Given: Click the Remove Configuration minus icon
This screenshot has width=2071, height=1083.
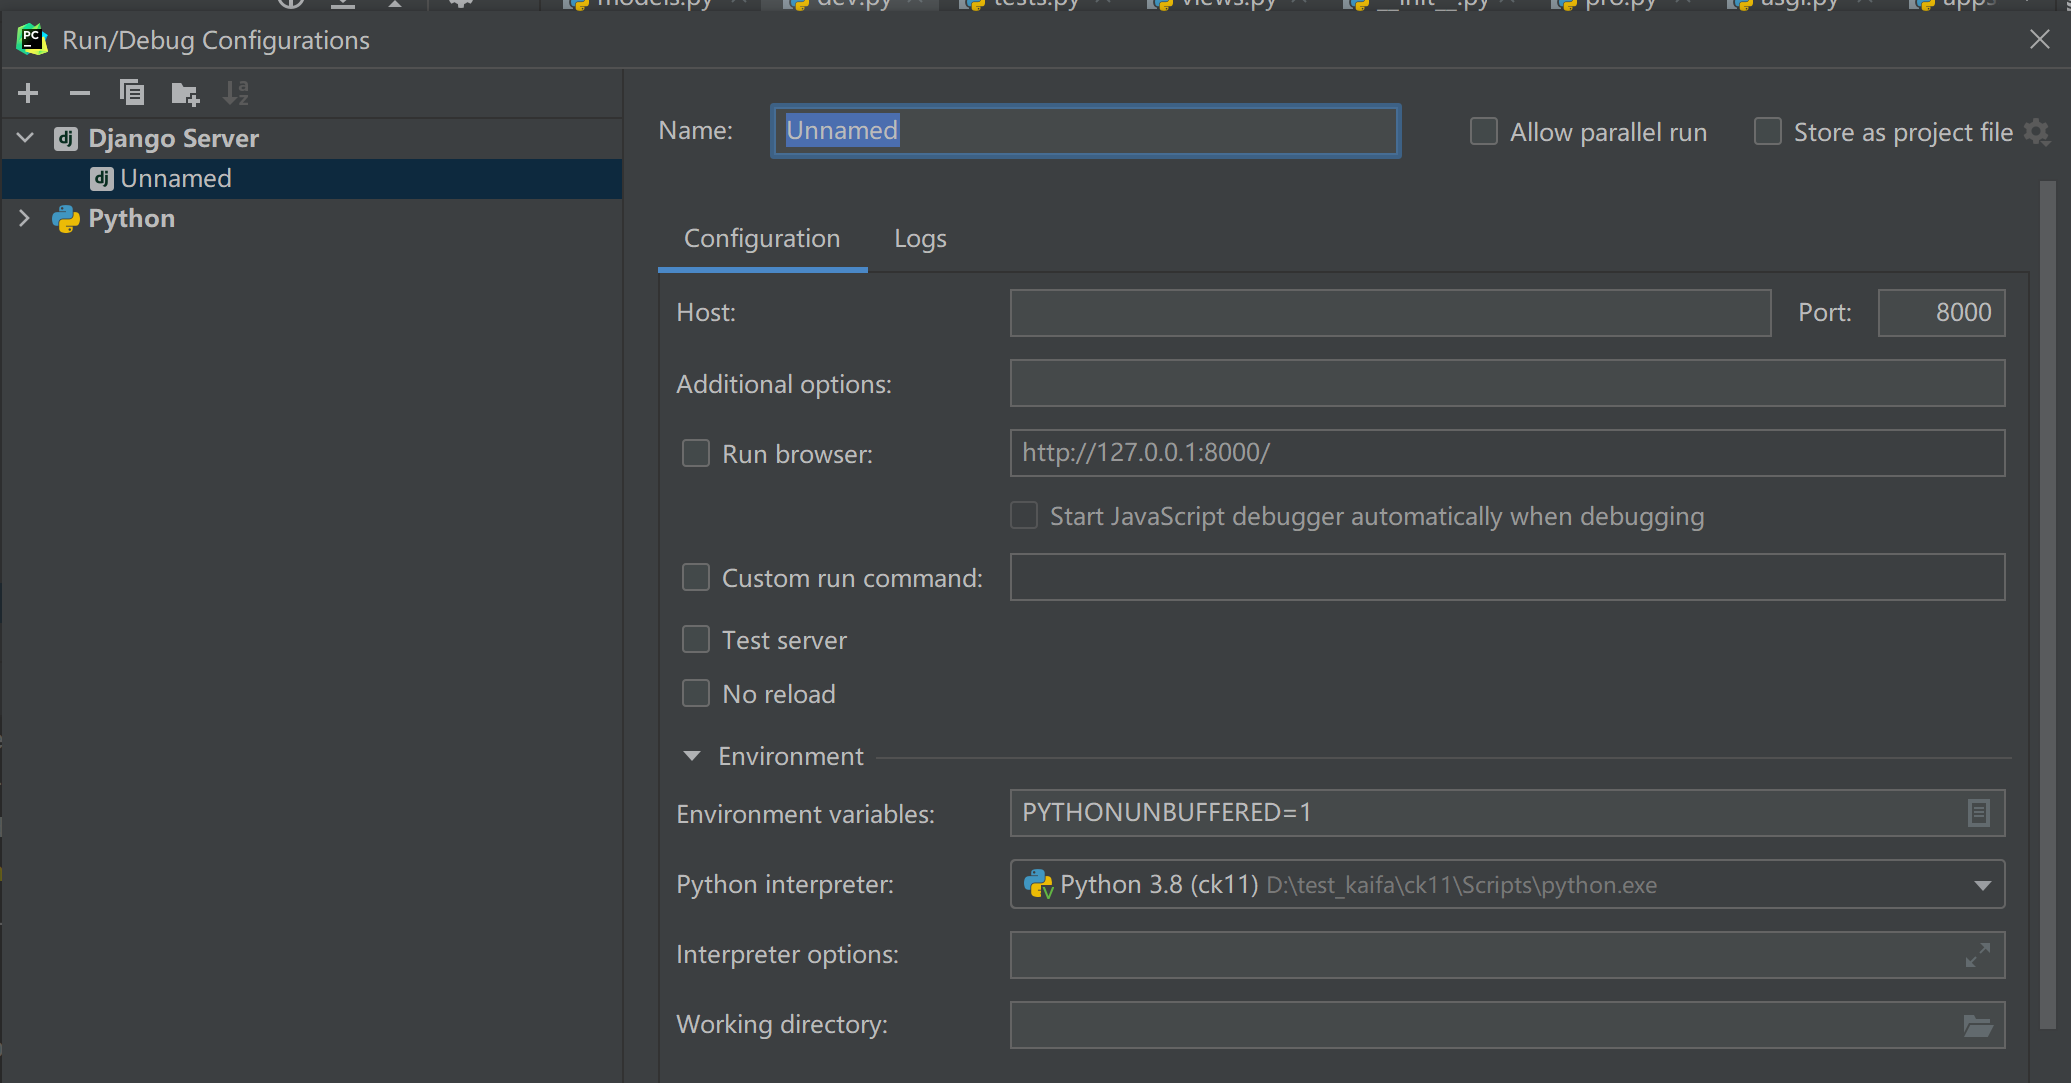Looking at the screenshot, I should tap(80, 93).
